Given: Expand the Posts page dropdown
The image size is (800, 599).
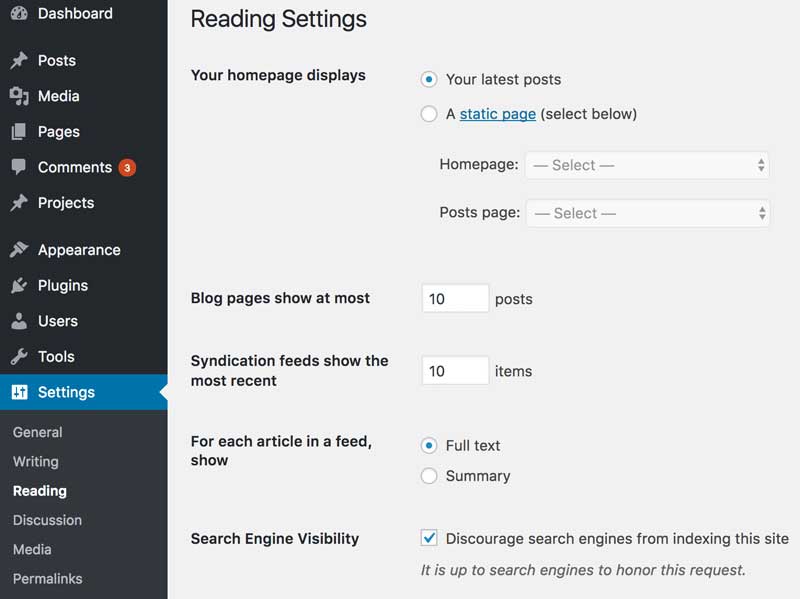Looking at the screenshot, I should click(647, 213).
